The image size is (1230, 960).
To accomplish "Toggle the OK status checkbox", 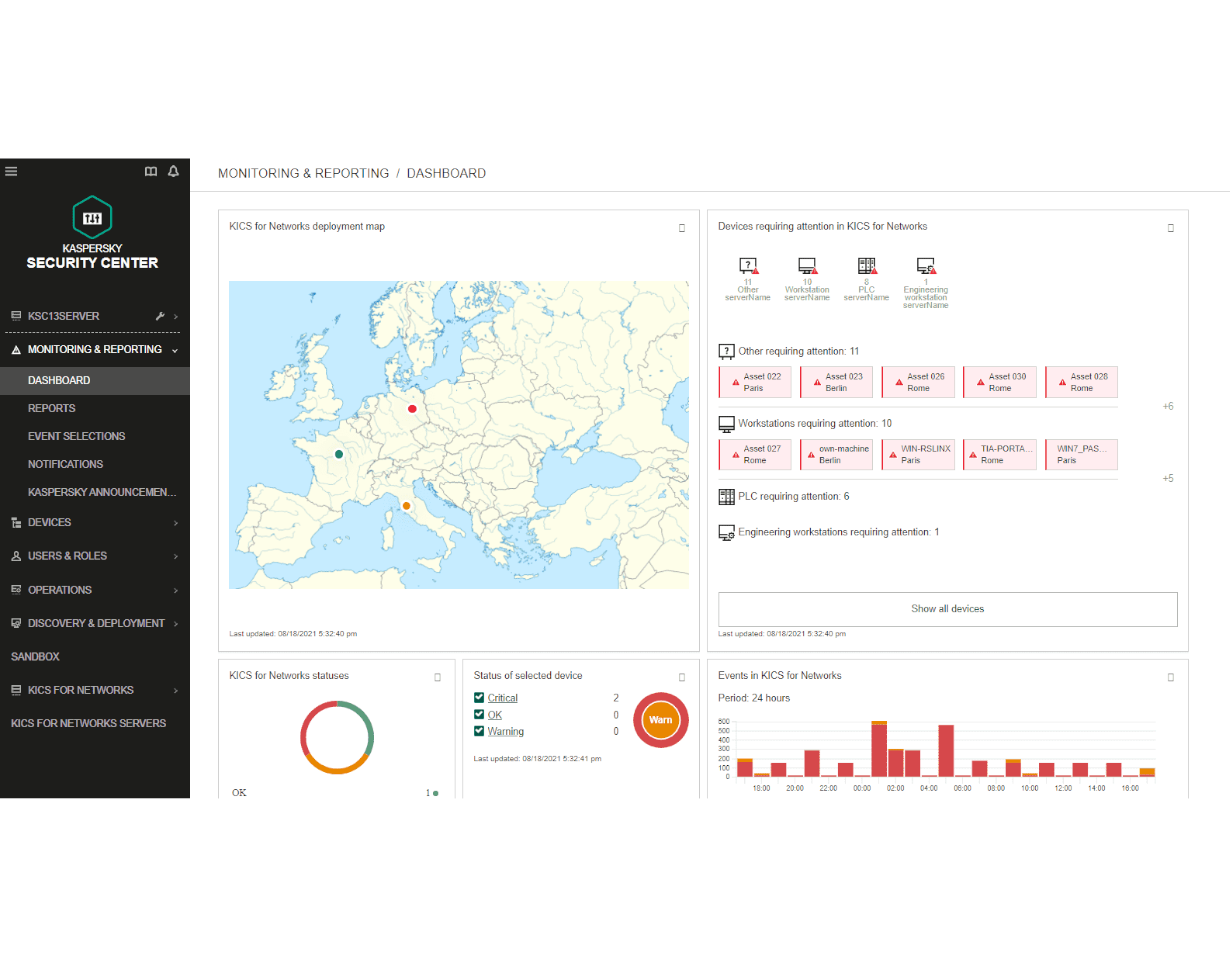I will pos(479,715).
